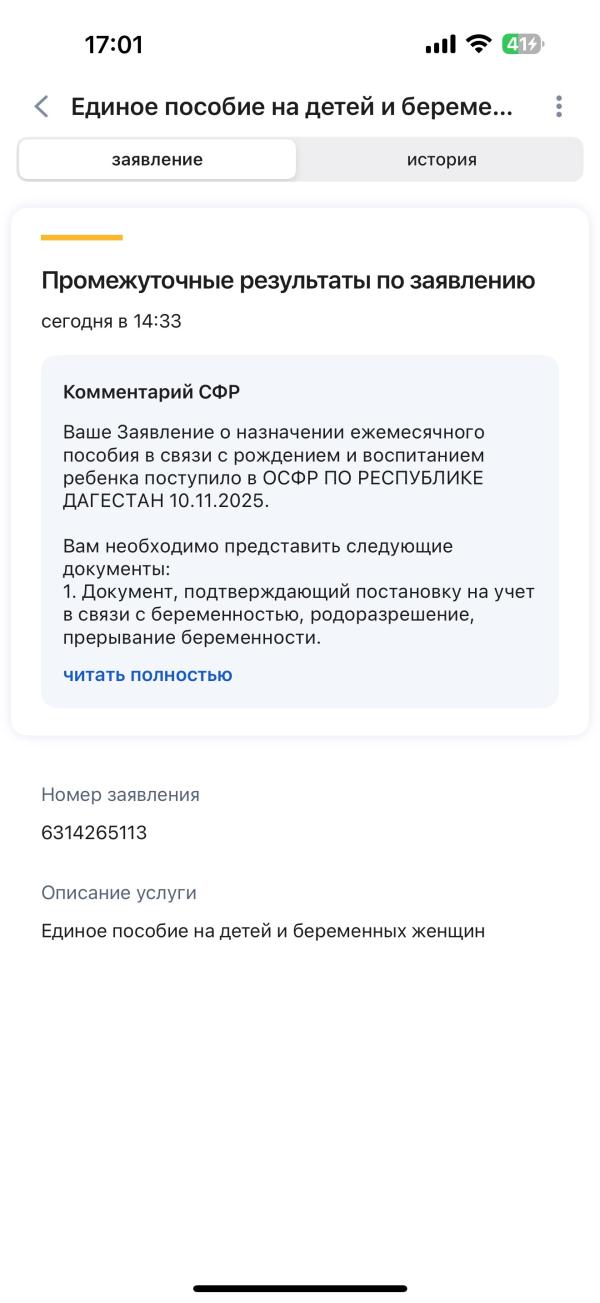Toggle back to the заявление view
Viewport: 600px width, 1303px height.
[x=157, y=159]
